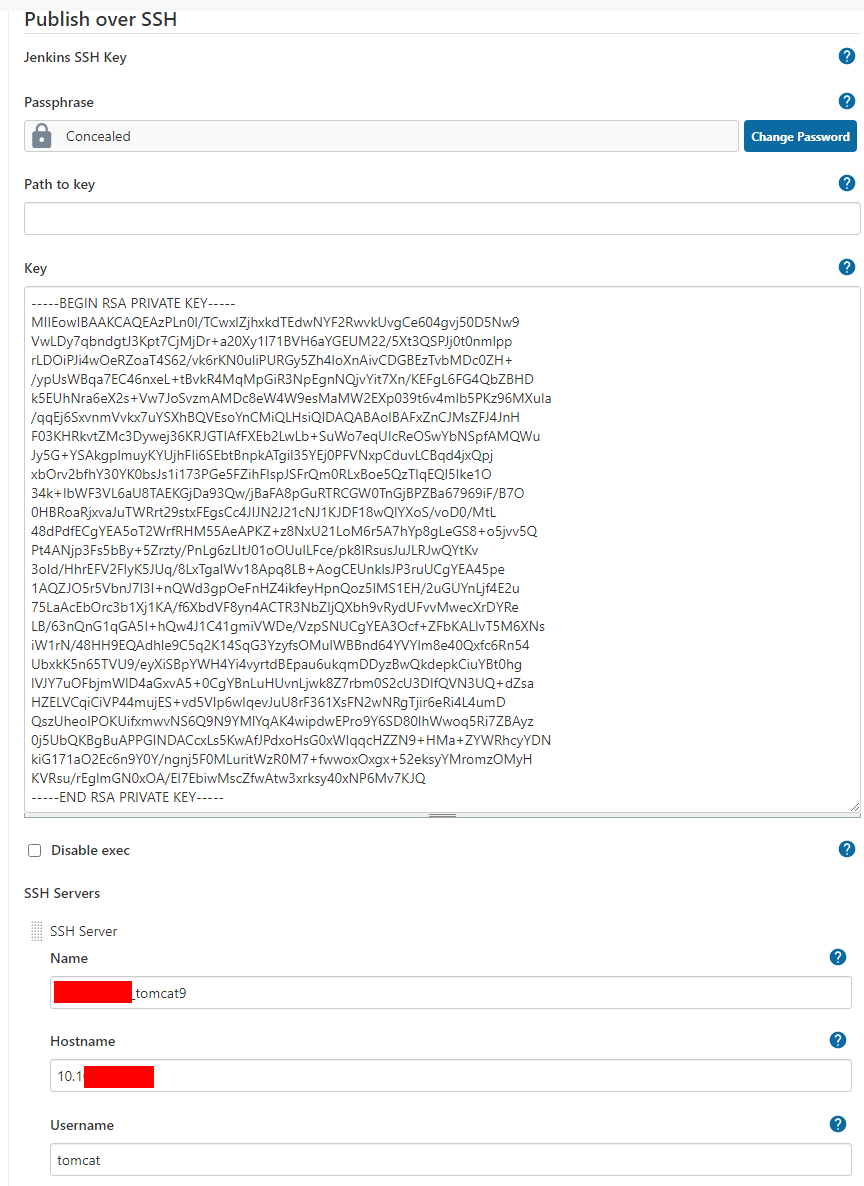
Task: Click the Hostname input field
Action: [451, 1076]
